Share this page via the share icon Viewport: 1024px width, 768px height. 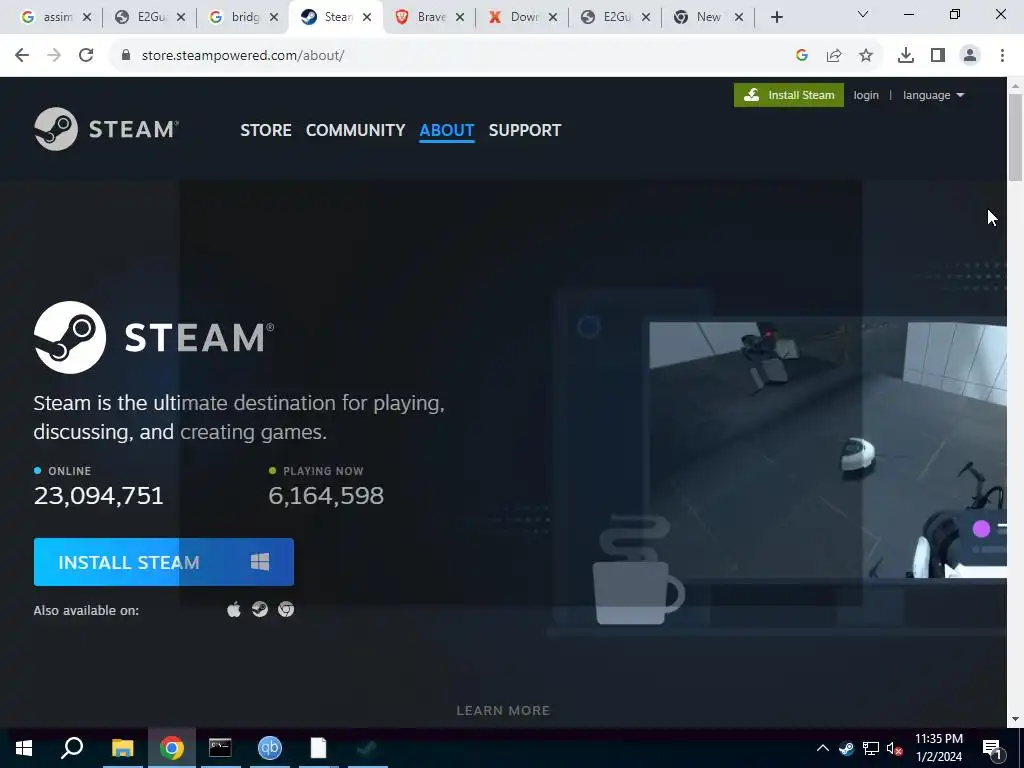pos(834,56)
